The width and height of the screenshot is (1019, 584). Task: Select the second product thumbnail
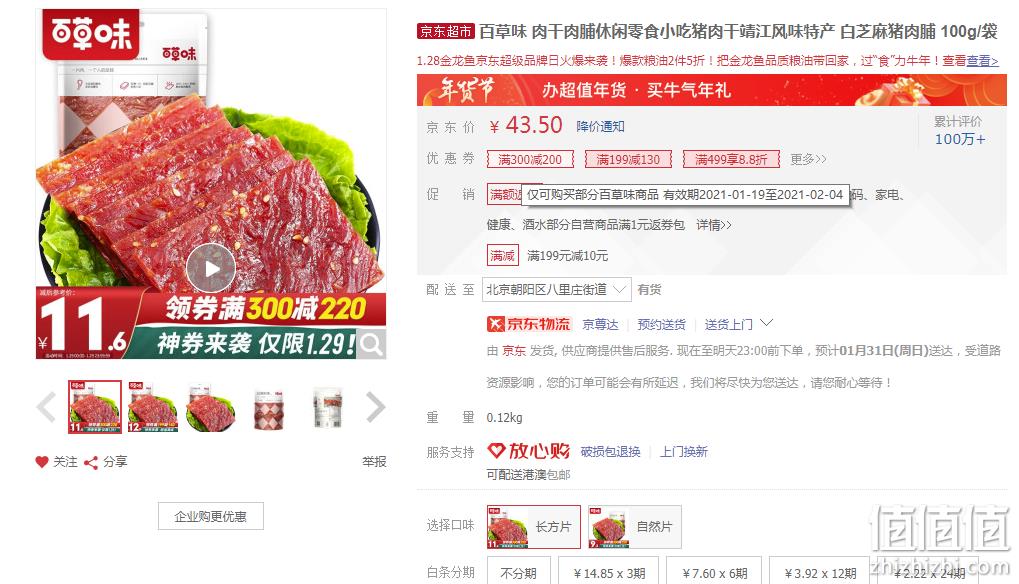point(153,407)
